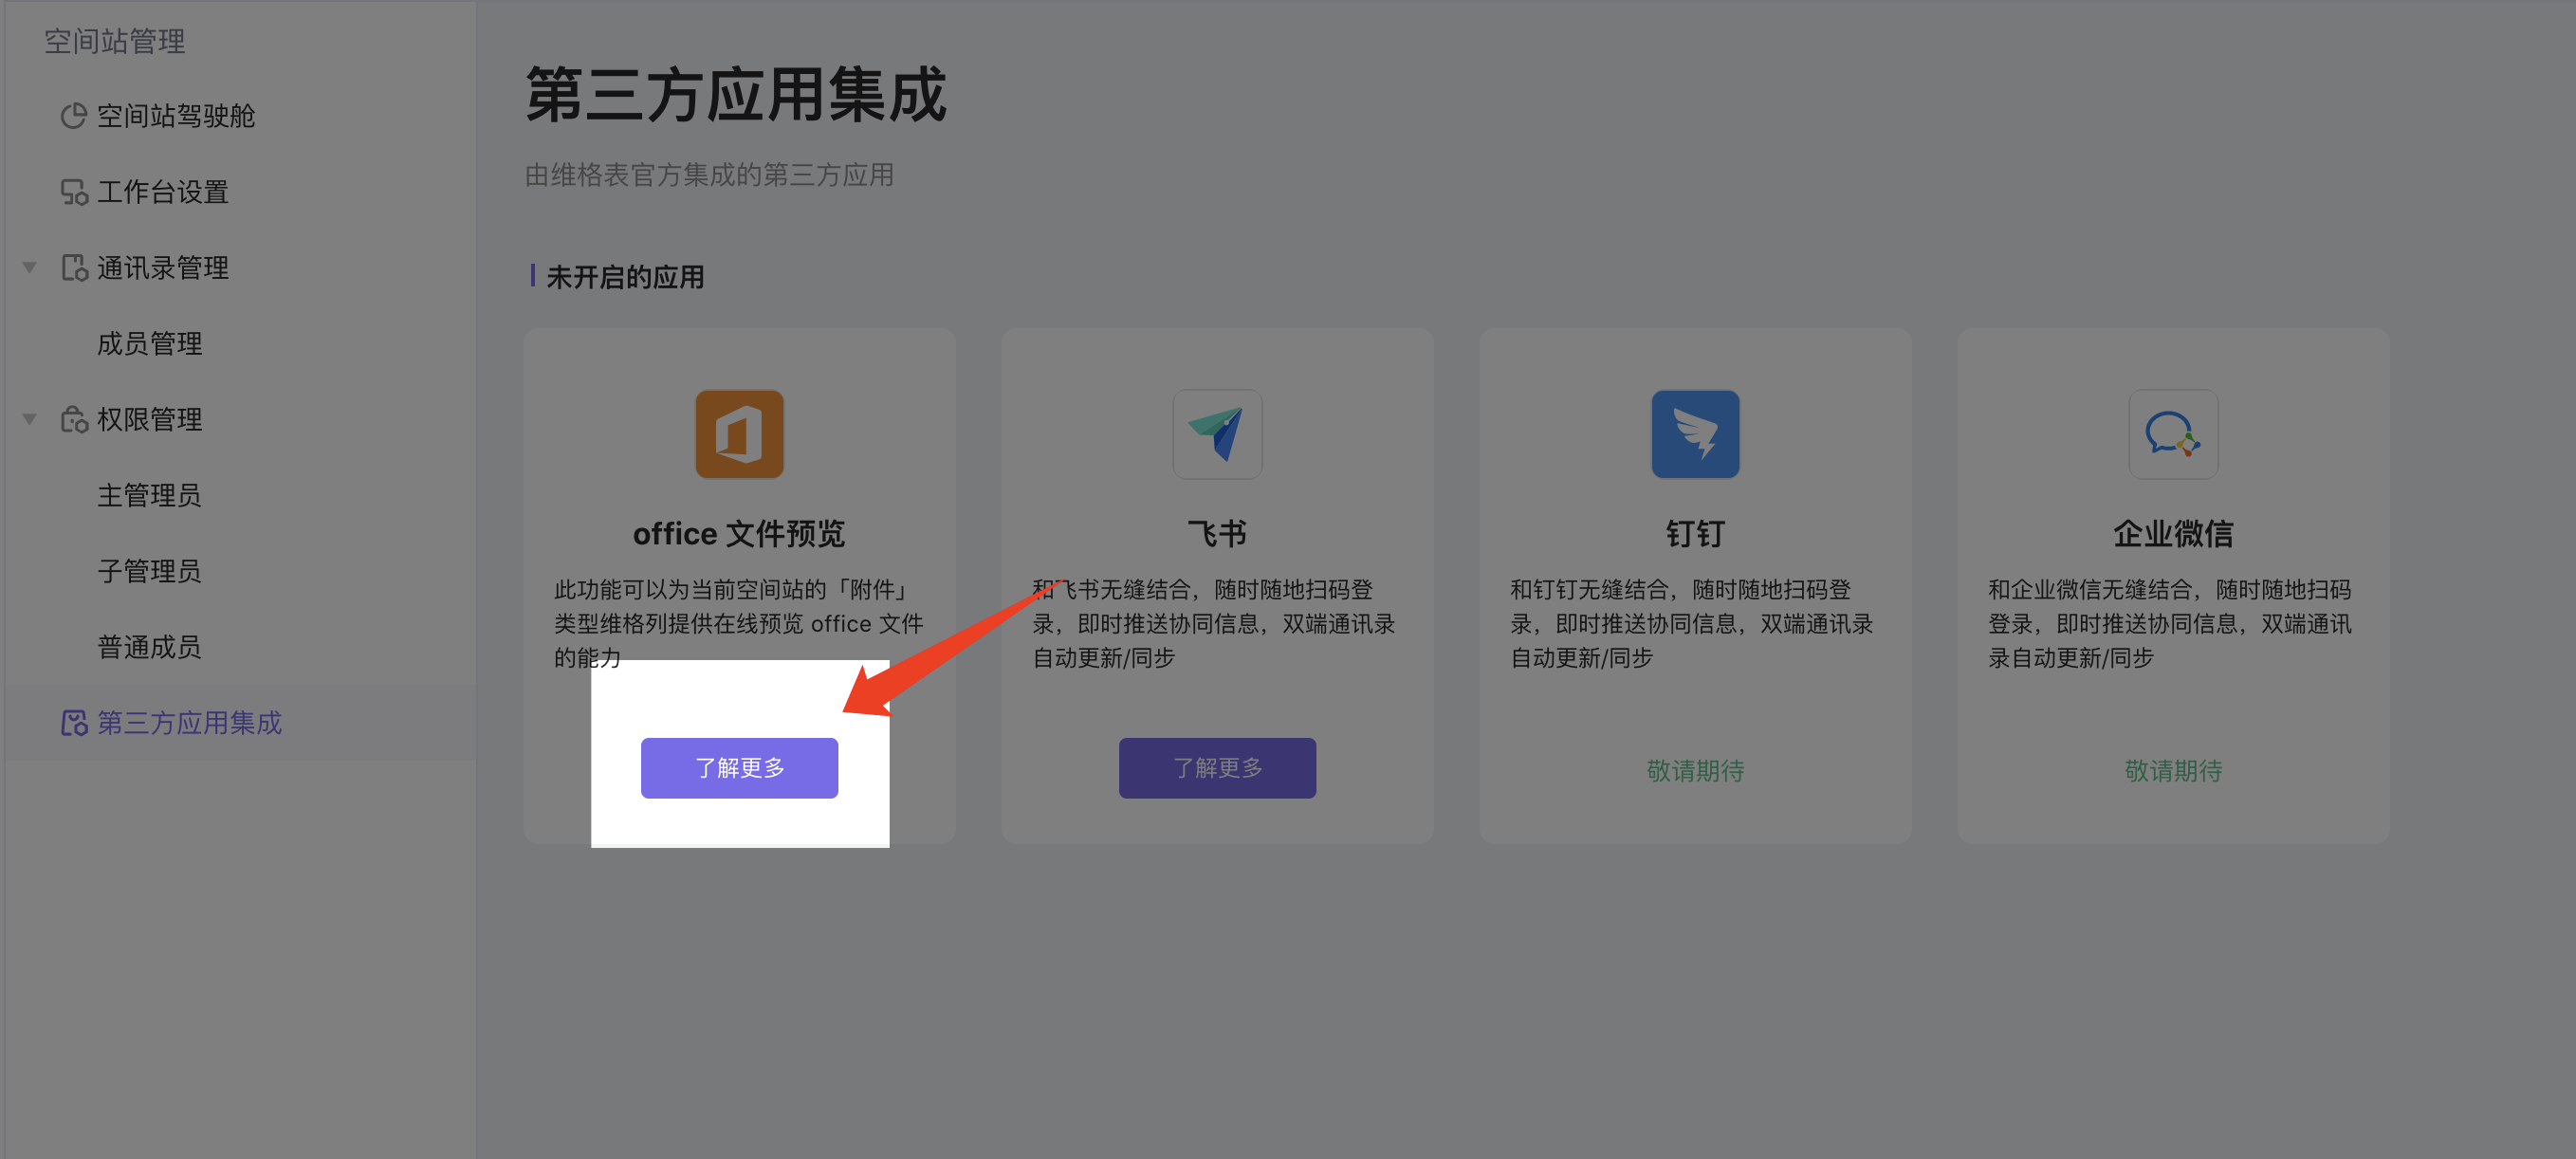Click the DingTalk (钉钉) app icon
Image resolution: width=2576 pixels, height=1159 pixels.
(x=1695, y=434)
